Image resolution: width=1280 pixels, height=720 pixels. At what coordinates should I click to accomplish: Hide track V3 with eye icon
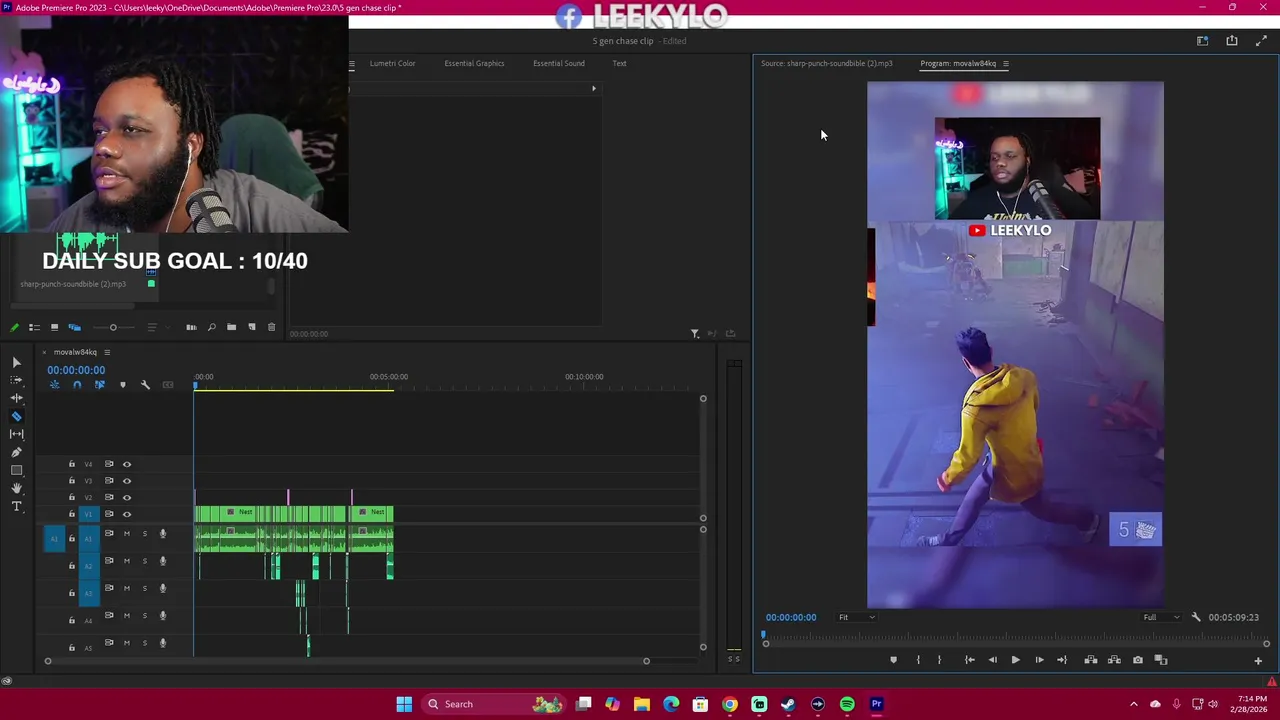127,481
